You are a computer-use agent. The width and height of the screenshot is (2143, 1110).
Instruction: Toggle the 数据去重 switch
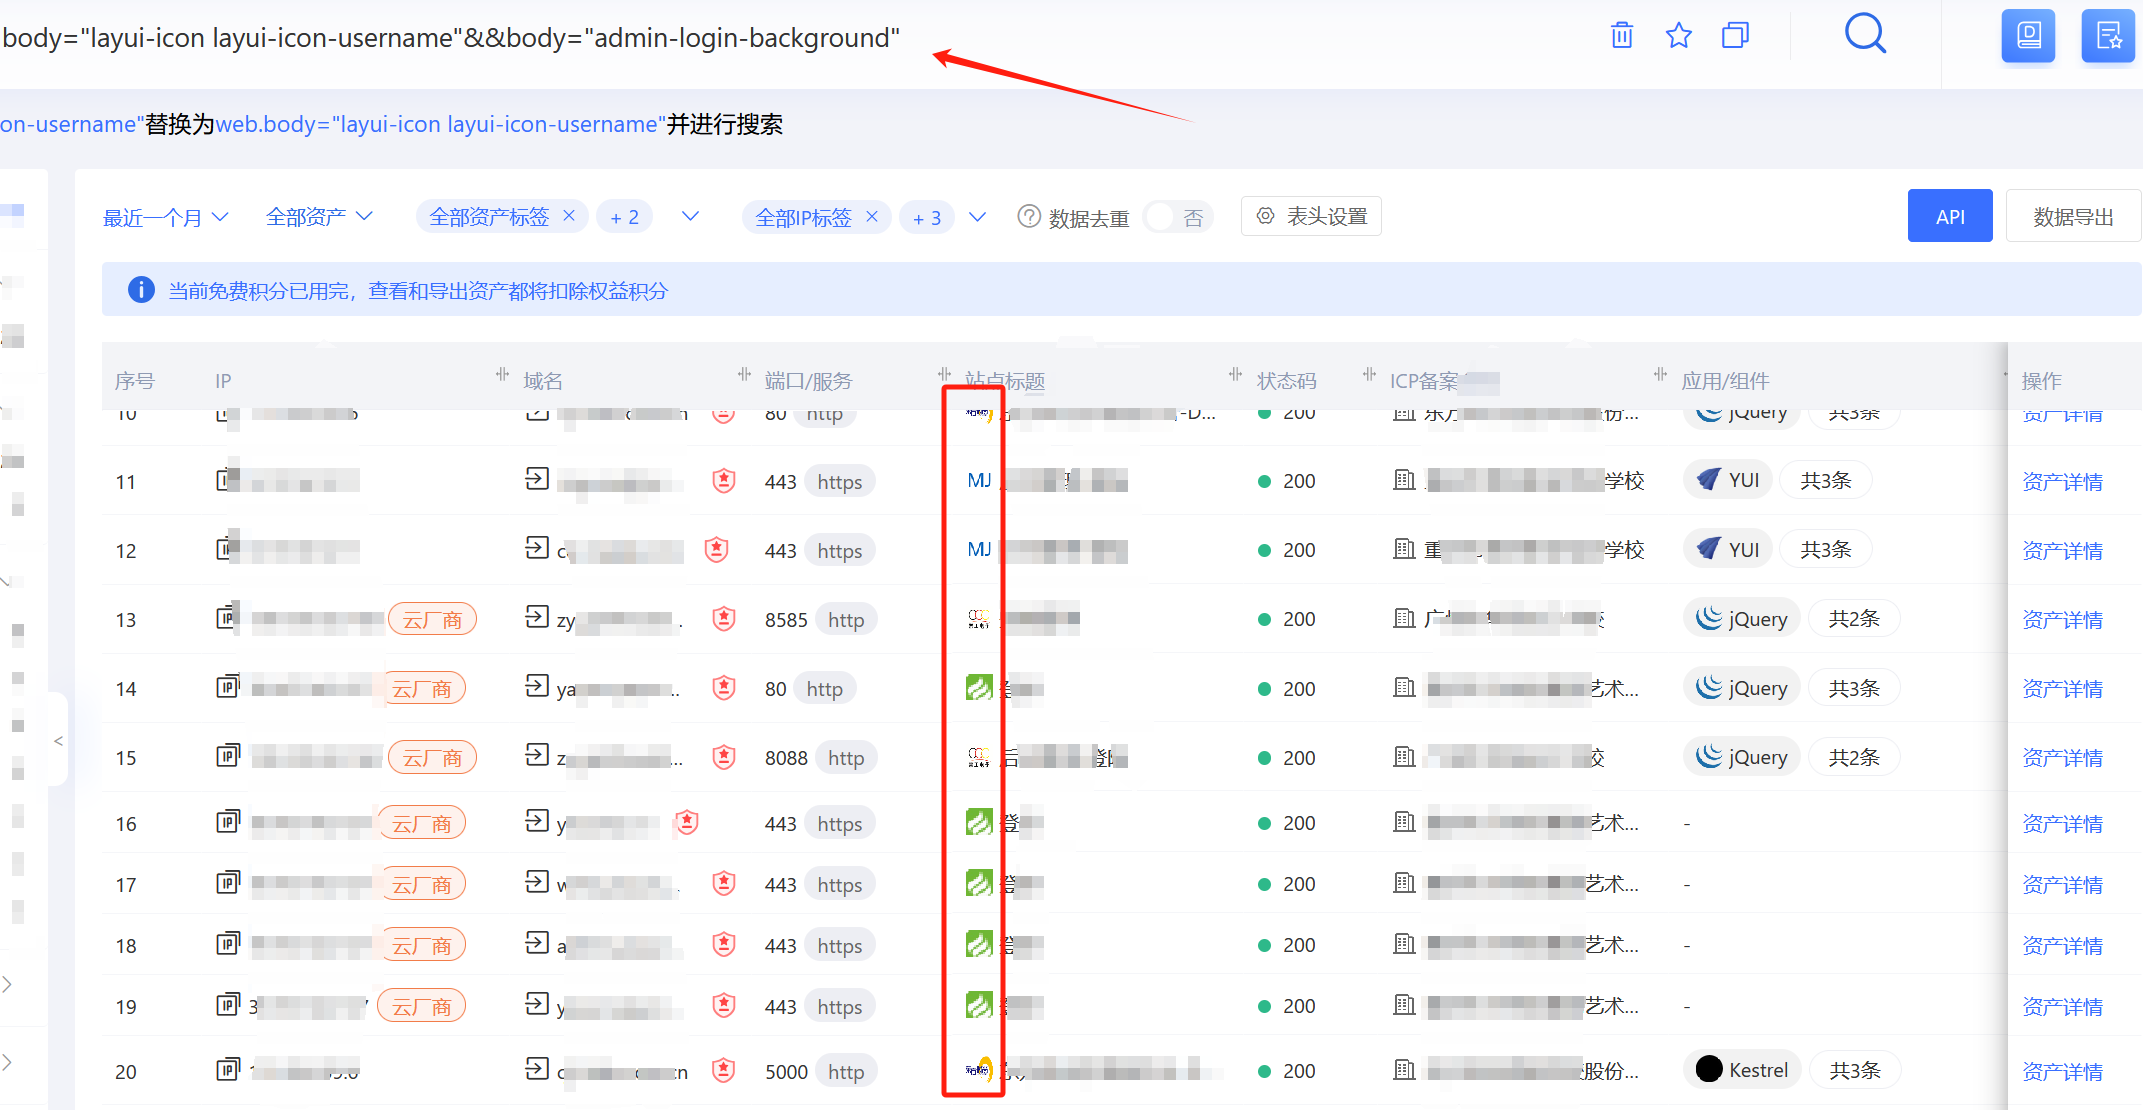(1178, 217)
